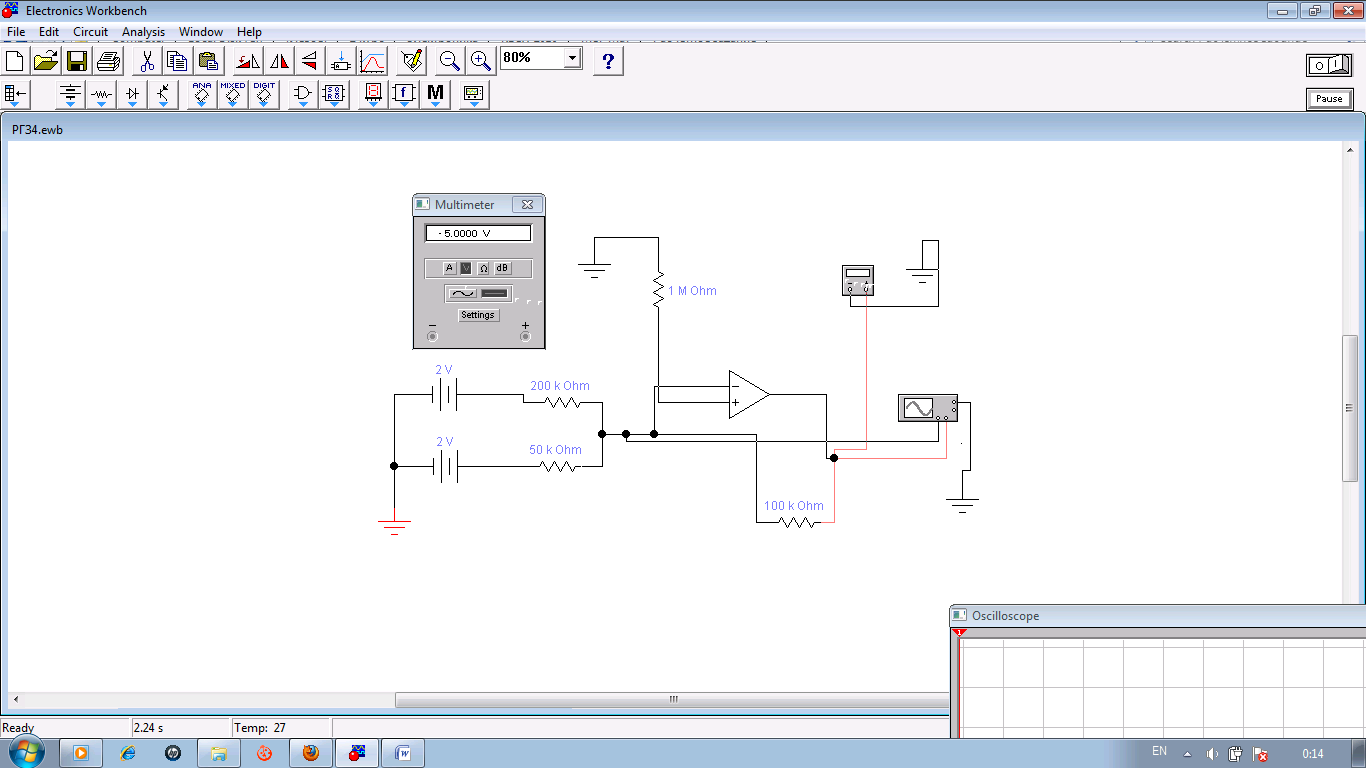Open the Mixed ICs parts bin
The image size is (1366, 768).
pos(233,95)
